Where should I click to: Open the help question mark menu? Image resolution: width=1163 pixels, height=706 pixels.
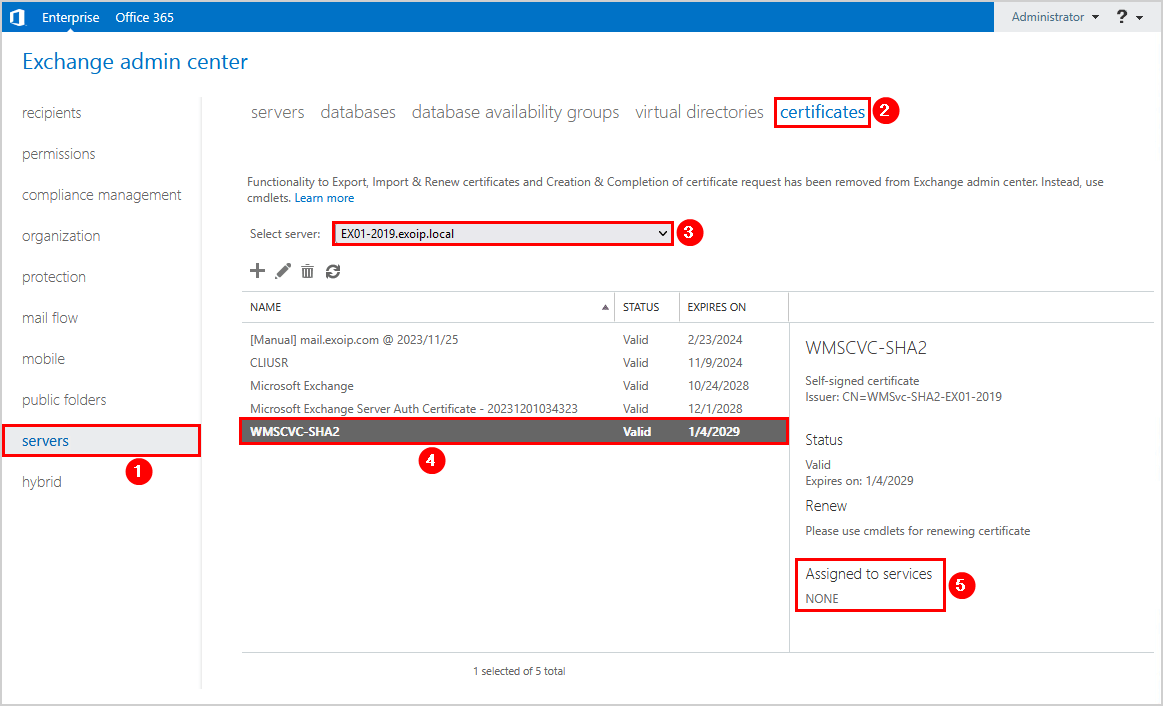(x=1129, y=17)
